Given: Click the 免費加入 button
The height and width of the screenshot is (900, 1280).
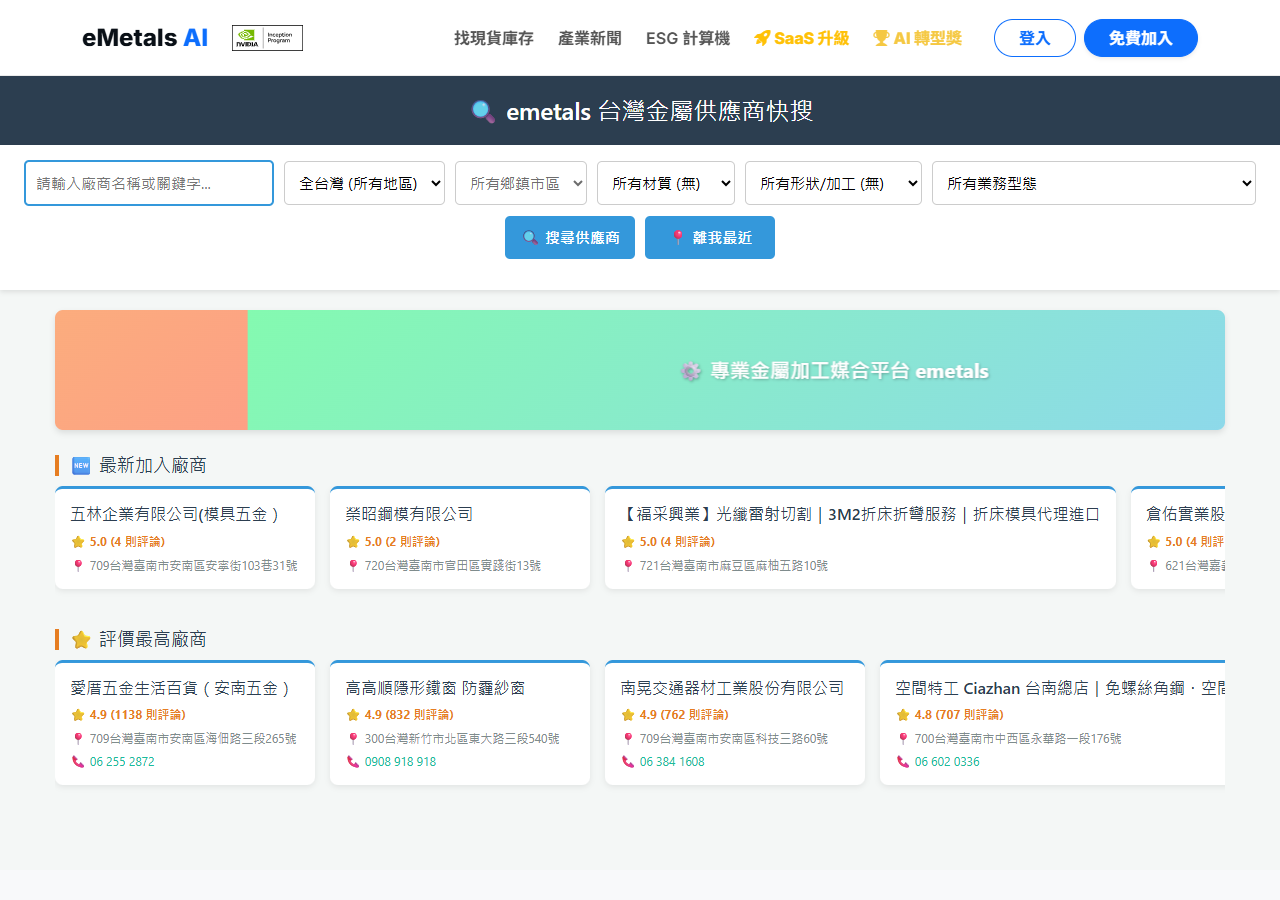Looking at the screenshot, I should (1141, 38).
